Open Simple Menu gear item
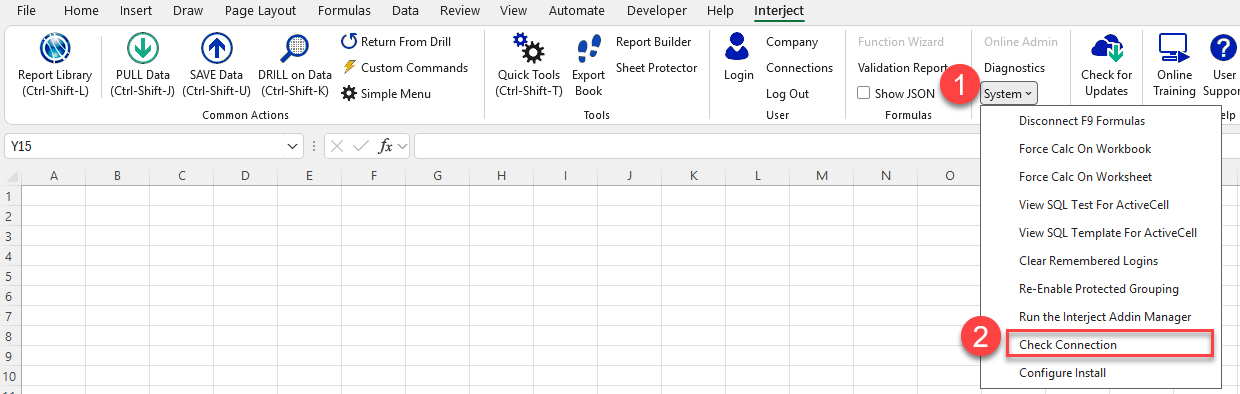The height and width of the screenshot is (394, 1240). [386, 94]
